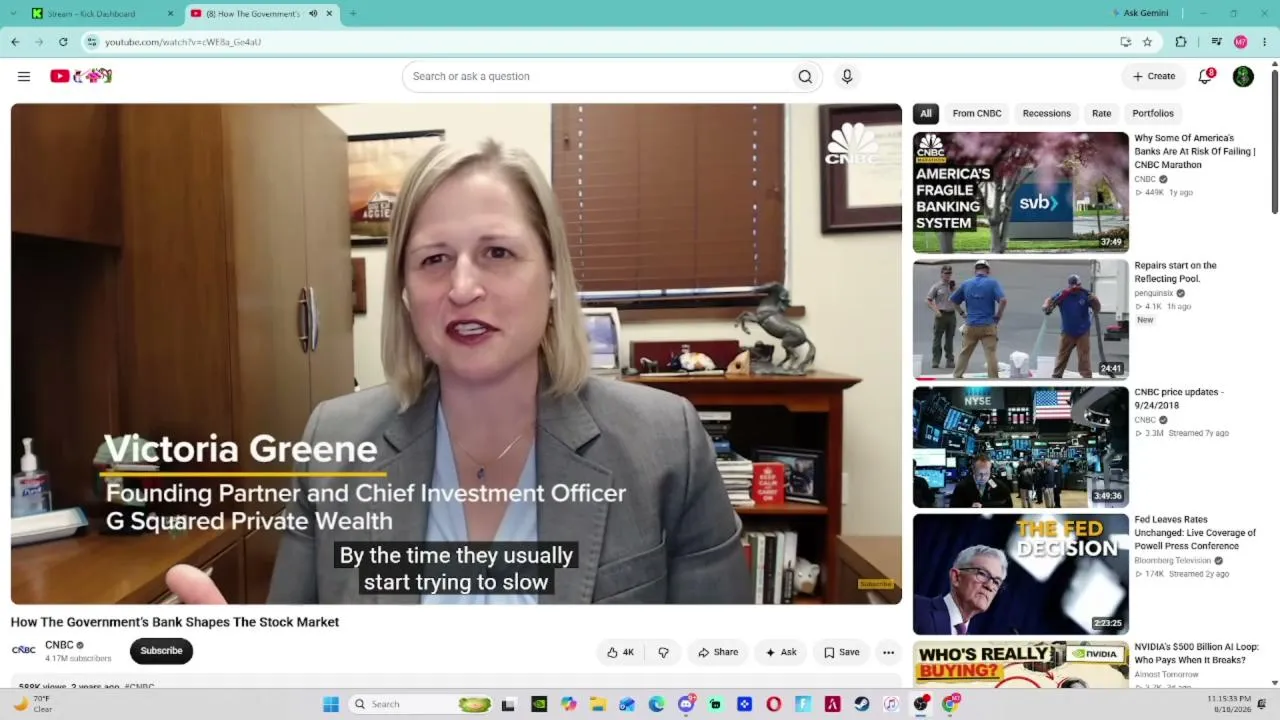This screenshot has width=1280, height=720.
Task: Mute the YouTube tab's audio icon
Action: [x=313, y=14]
